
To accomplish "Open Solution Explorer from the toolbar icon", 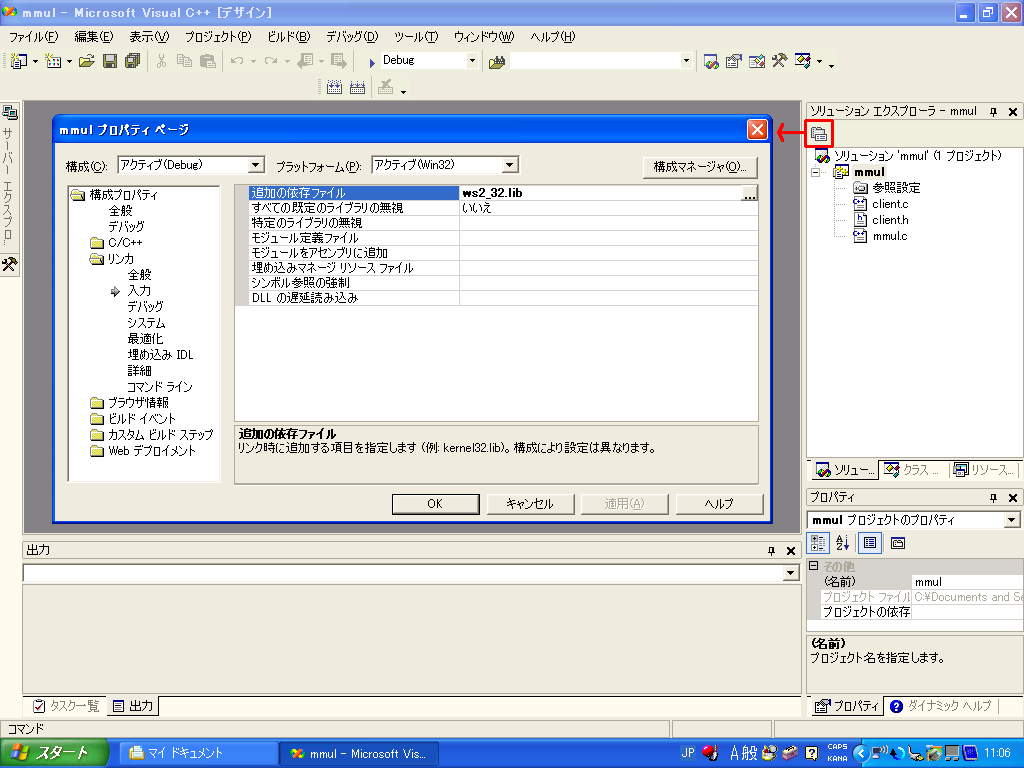I will coord(711,61).
